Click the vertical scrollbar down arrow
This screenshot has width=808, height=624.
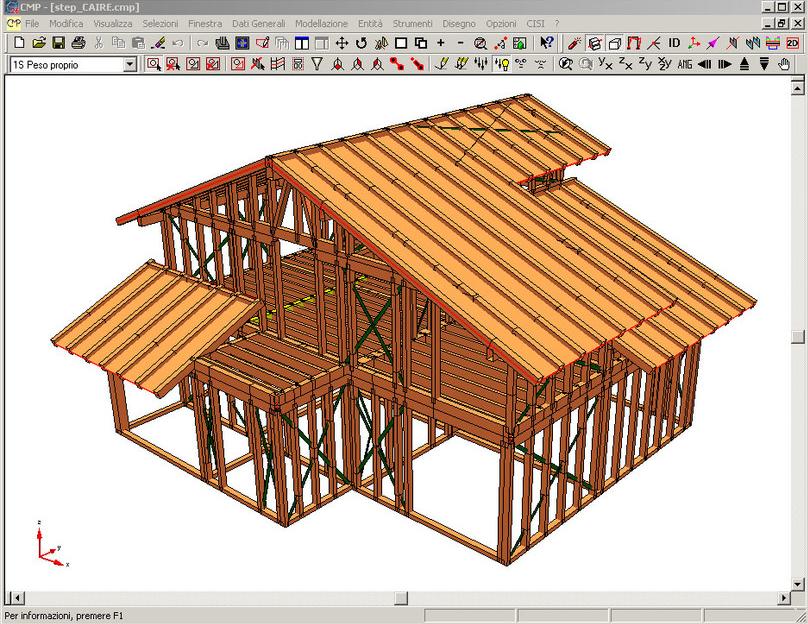click(799, 583)
